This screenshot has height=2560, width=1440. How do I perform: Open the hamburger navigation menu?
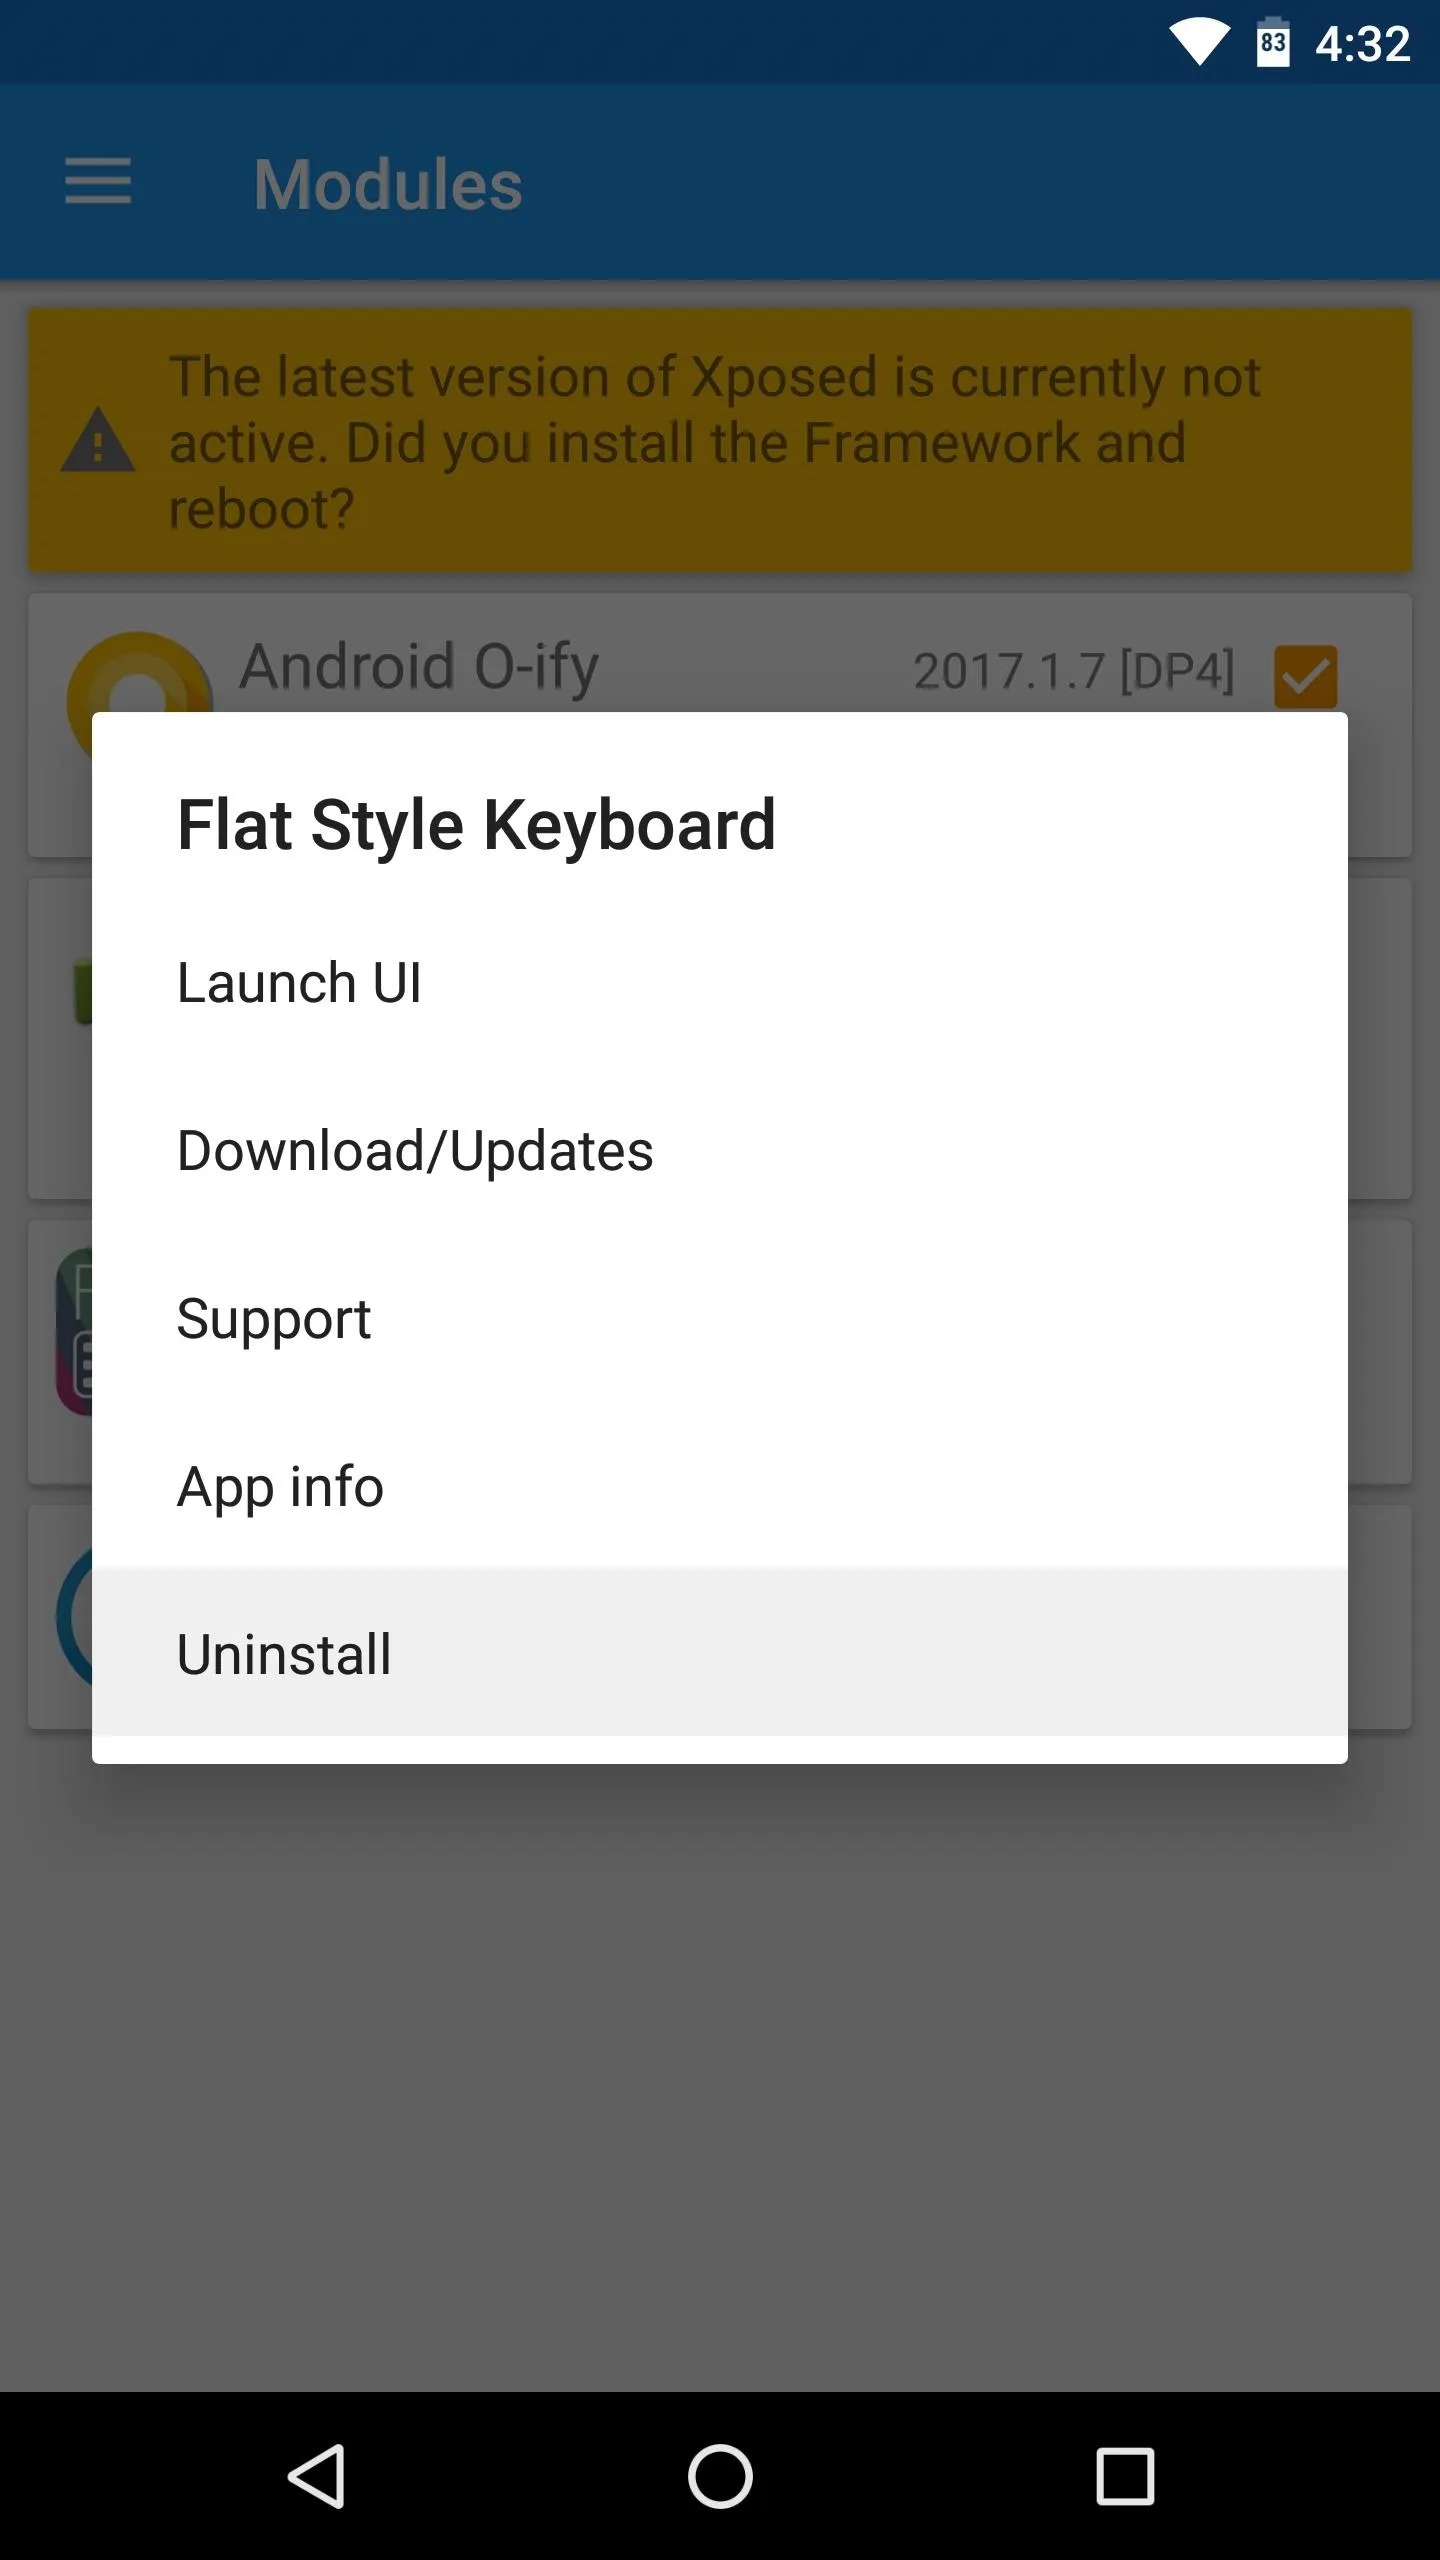tap(98, 182)
